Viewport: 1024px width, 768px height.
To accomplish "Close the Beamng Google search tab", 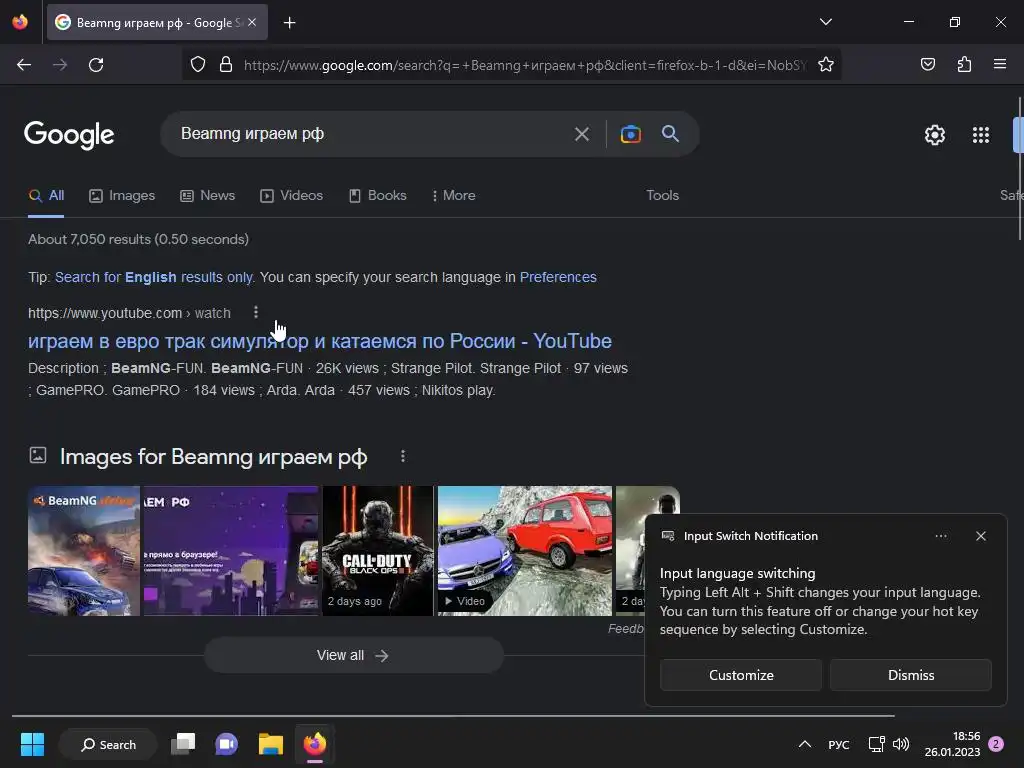I will pyautogui.click(x=252, y=22).
